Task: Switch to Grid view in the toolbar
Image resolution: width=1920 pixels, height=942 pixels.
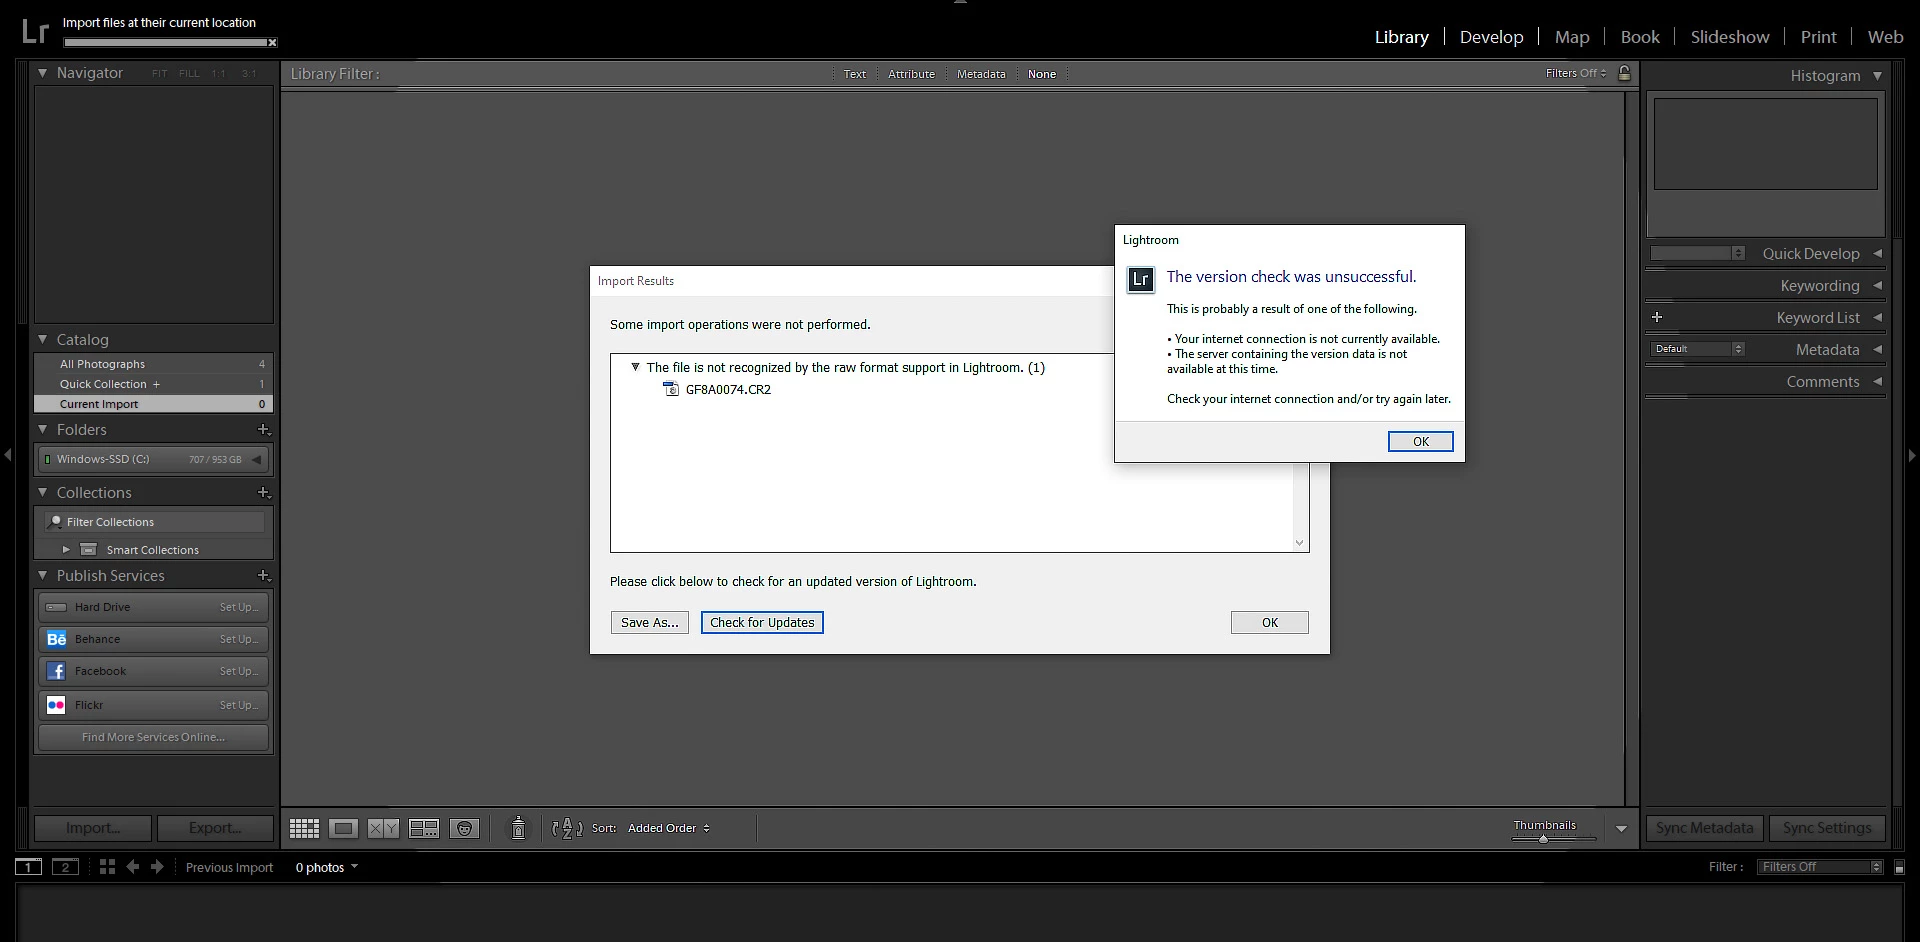Action: [x=304, y=828]
